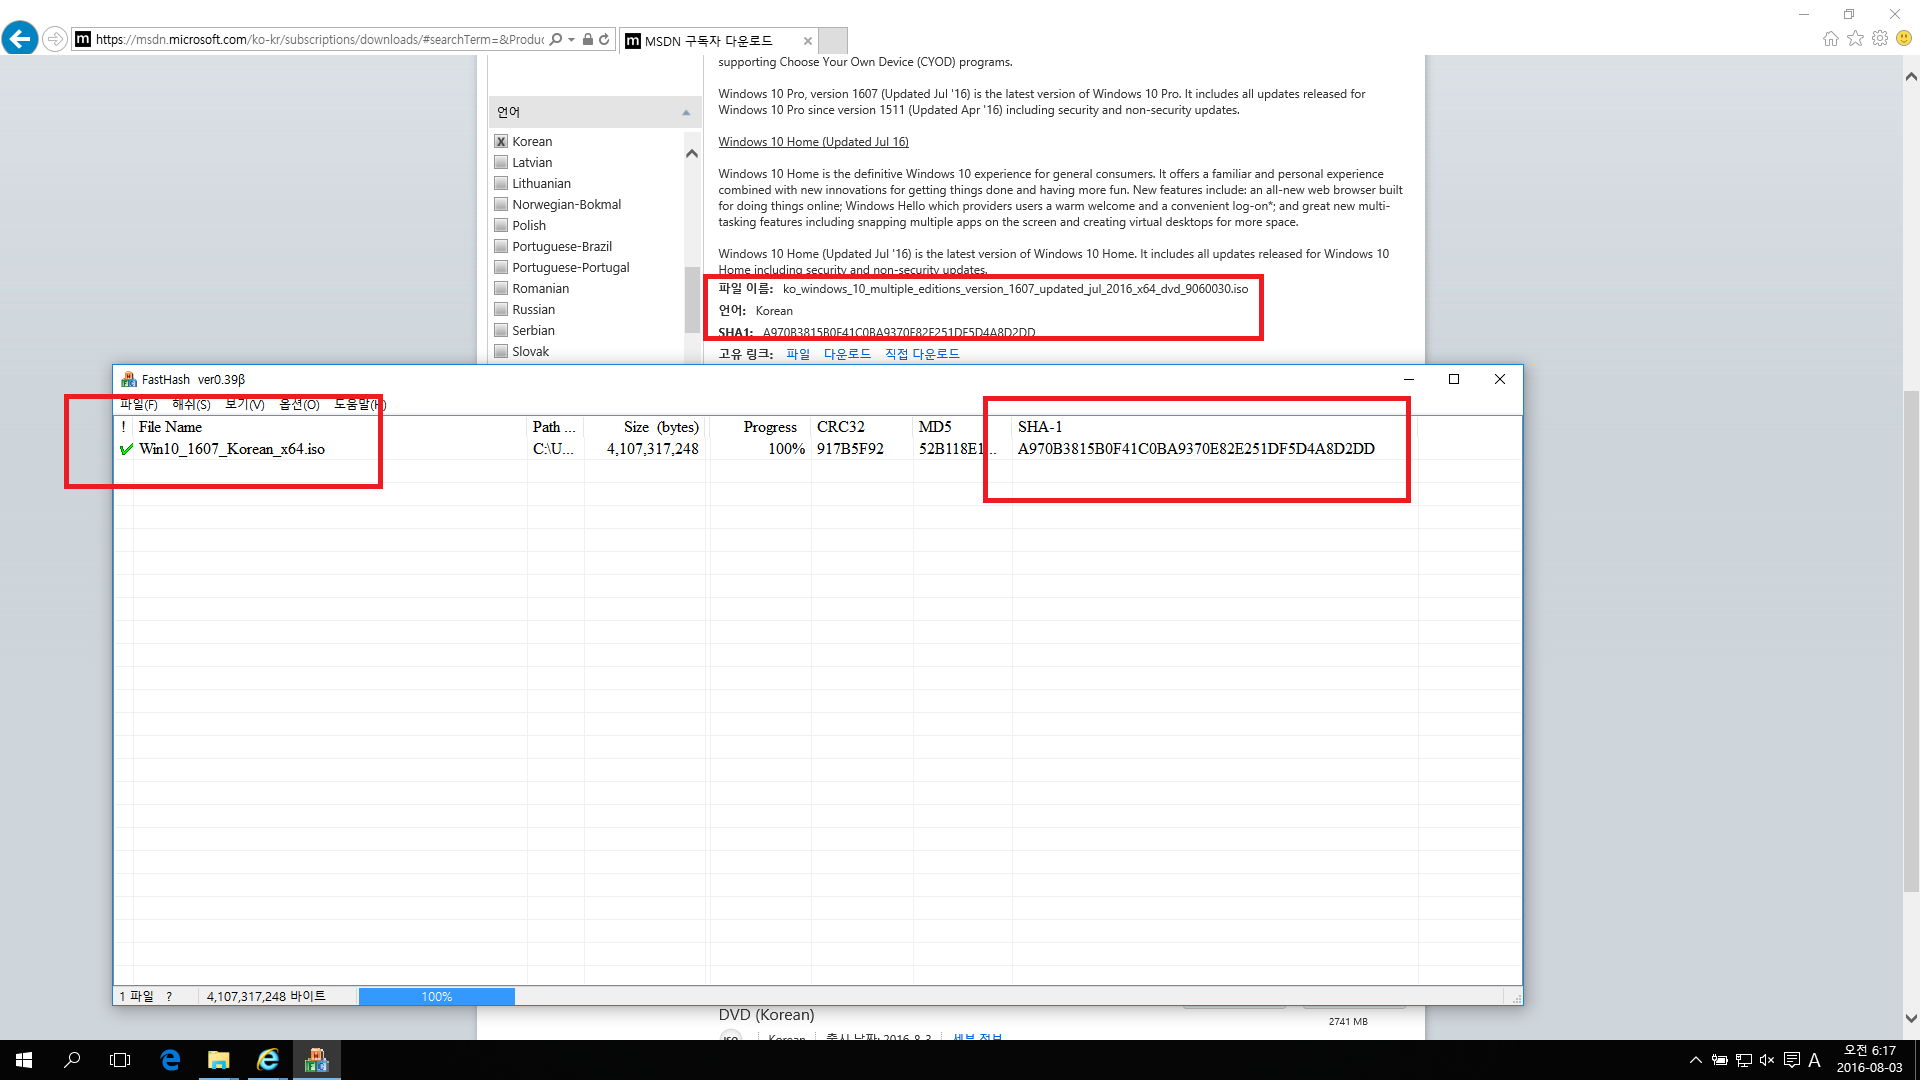The image size is (1920, 1080).
Task: Sort by Size (bytes) column header
Action: click(646, 427)
